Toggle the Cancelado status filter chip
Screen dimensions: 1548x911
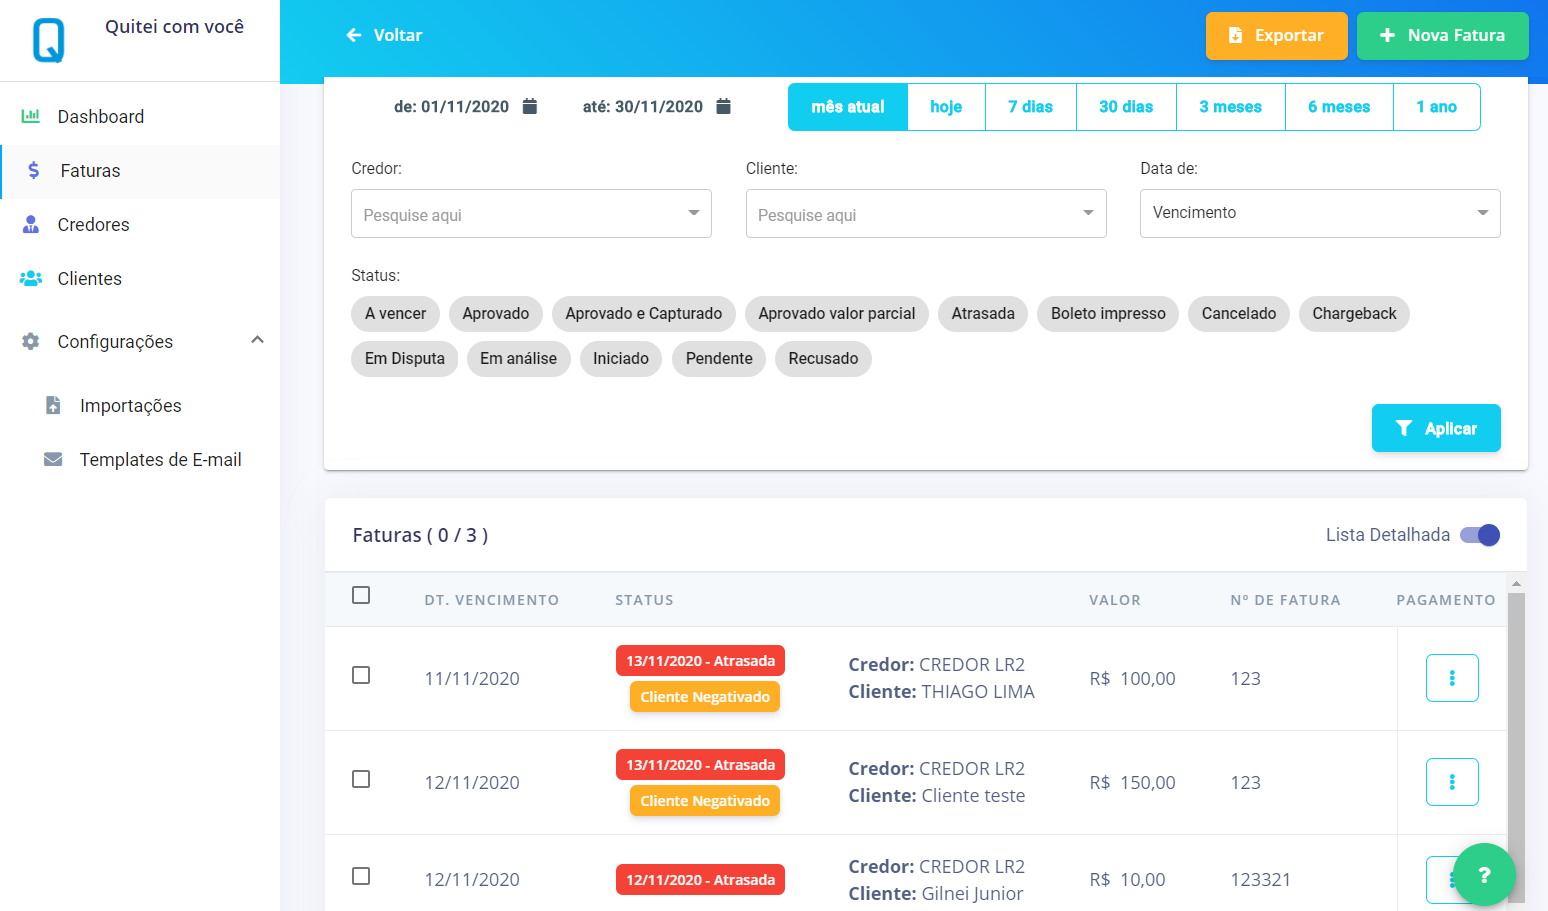[x=1239, y=314]
